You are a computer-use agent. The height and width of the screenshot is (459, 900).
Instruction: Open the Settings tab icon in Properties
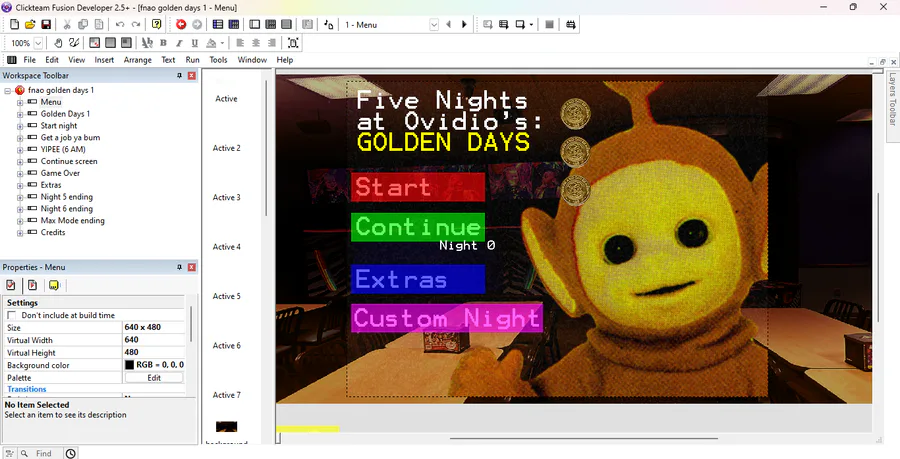10,285
